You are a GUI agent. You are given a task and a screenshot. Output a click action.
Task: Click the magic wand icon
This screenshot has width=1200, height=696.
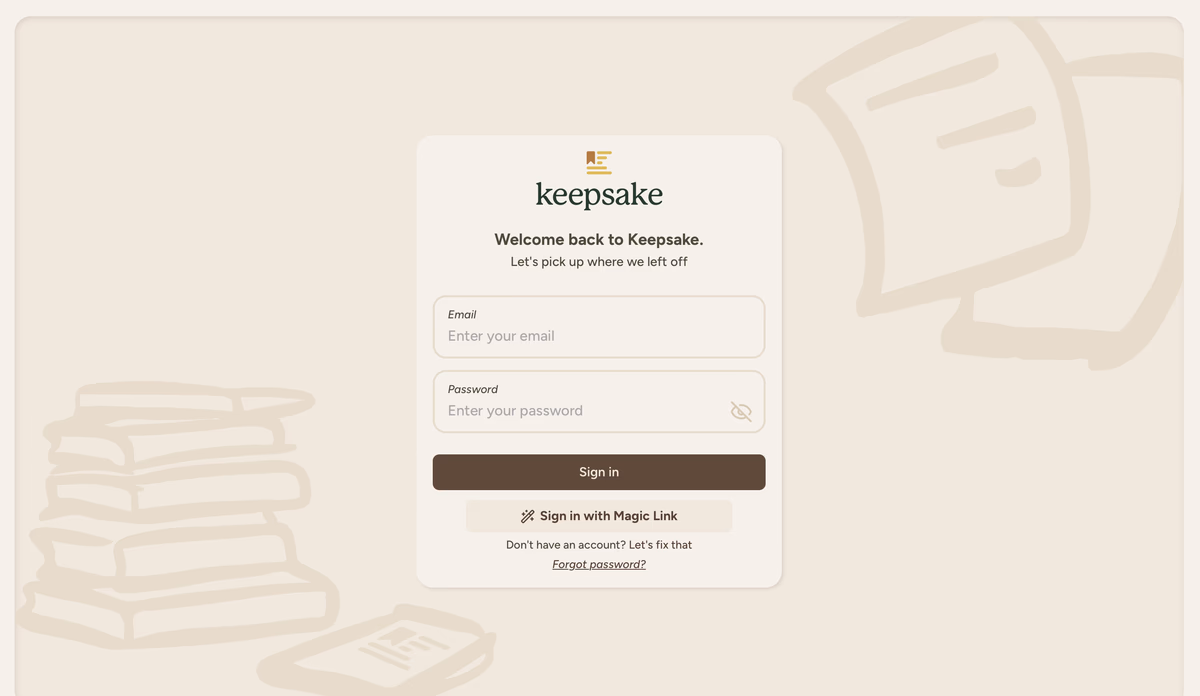point(528,516)
